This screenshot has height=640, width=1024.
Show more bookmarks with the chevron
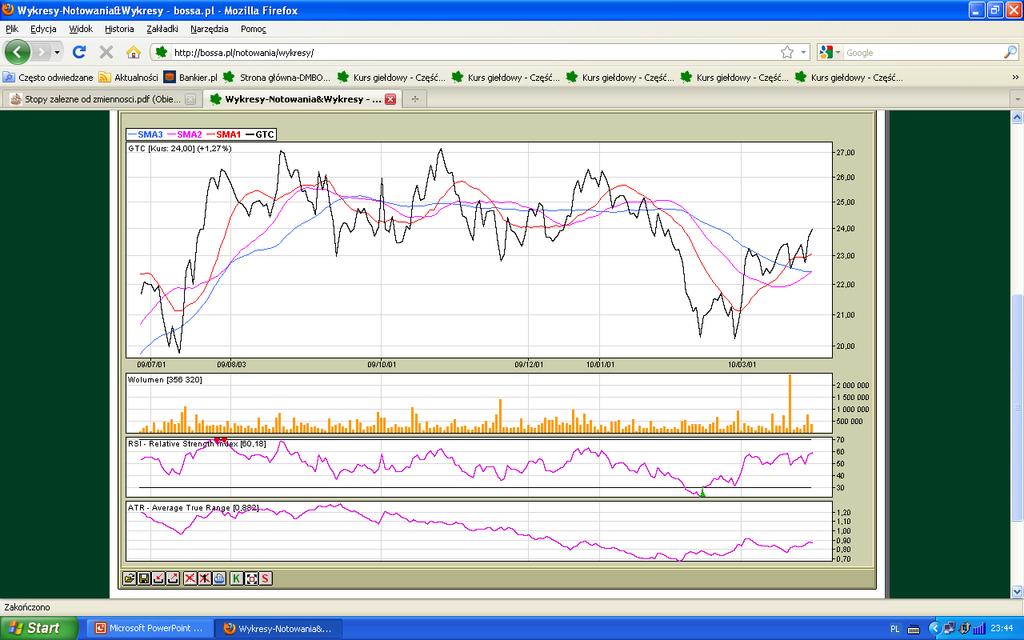click(x=1015, y=77)
